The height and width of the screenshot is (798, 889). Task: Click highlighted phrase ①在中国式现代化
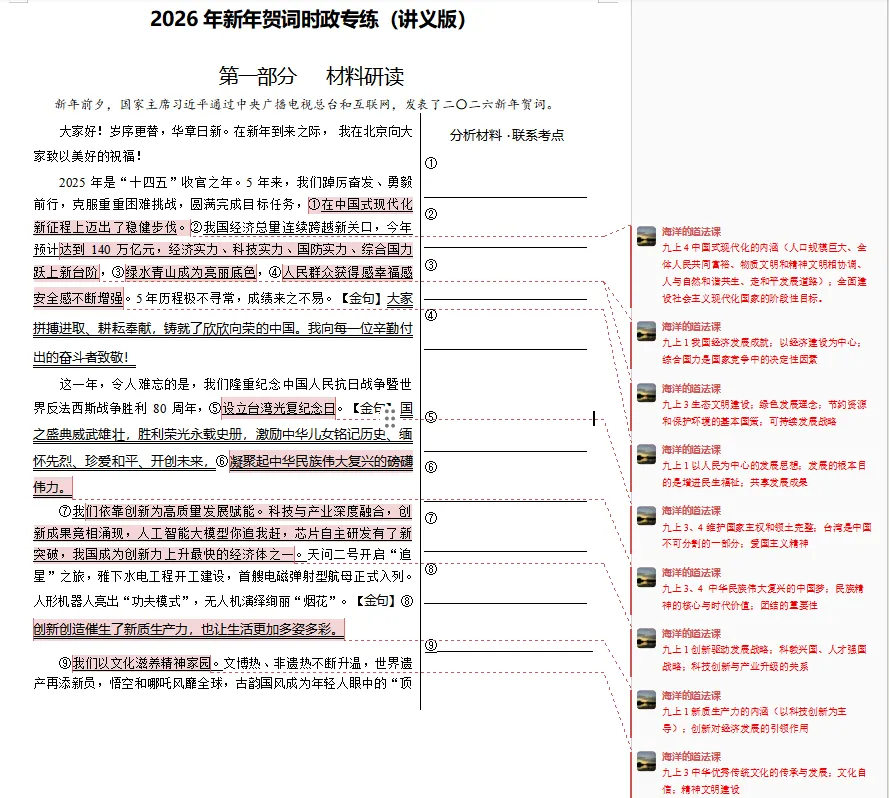361,204
